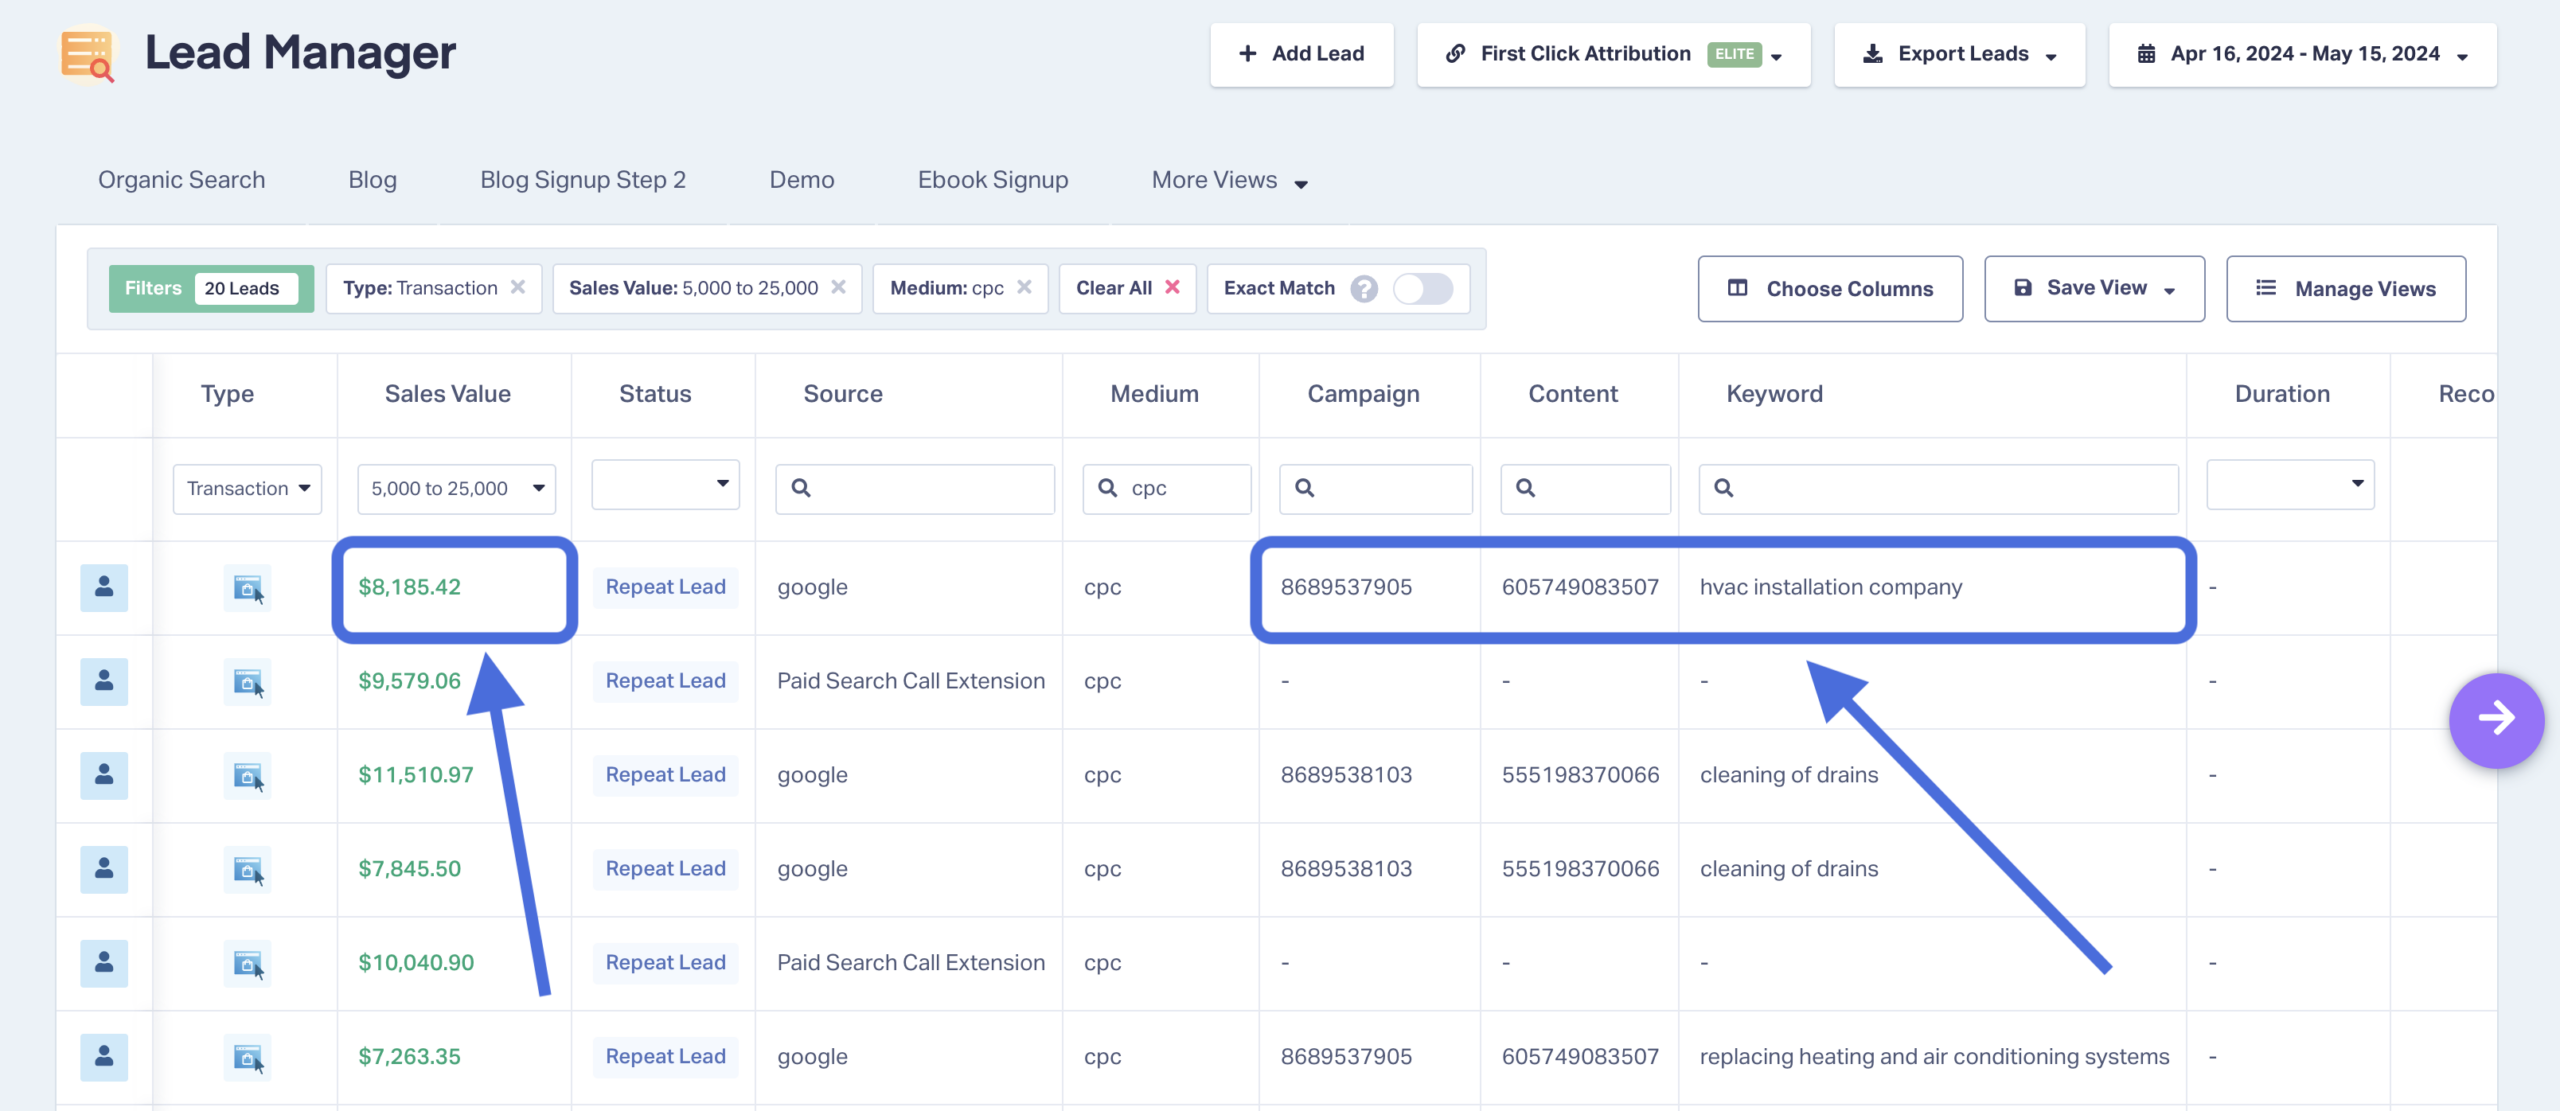Expand the Status filter dropdown
This screenshot has width=2560, height=1111.
(x=665, y=484)
